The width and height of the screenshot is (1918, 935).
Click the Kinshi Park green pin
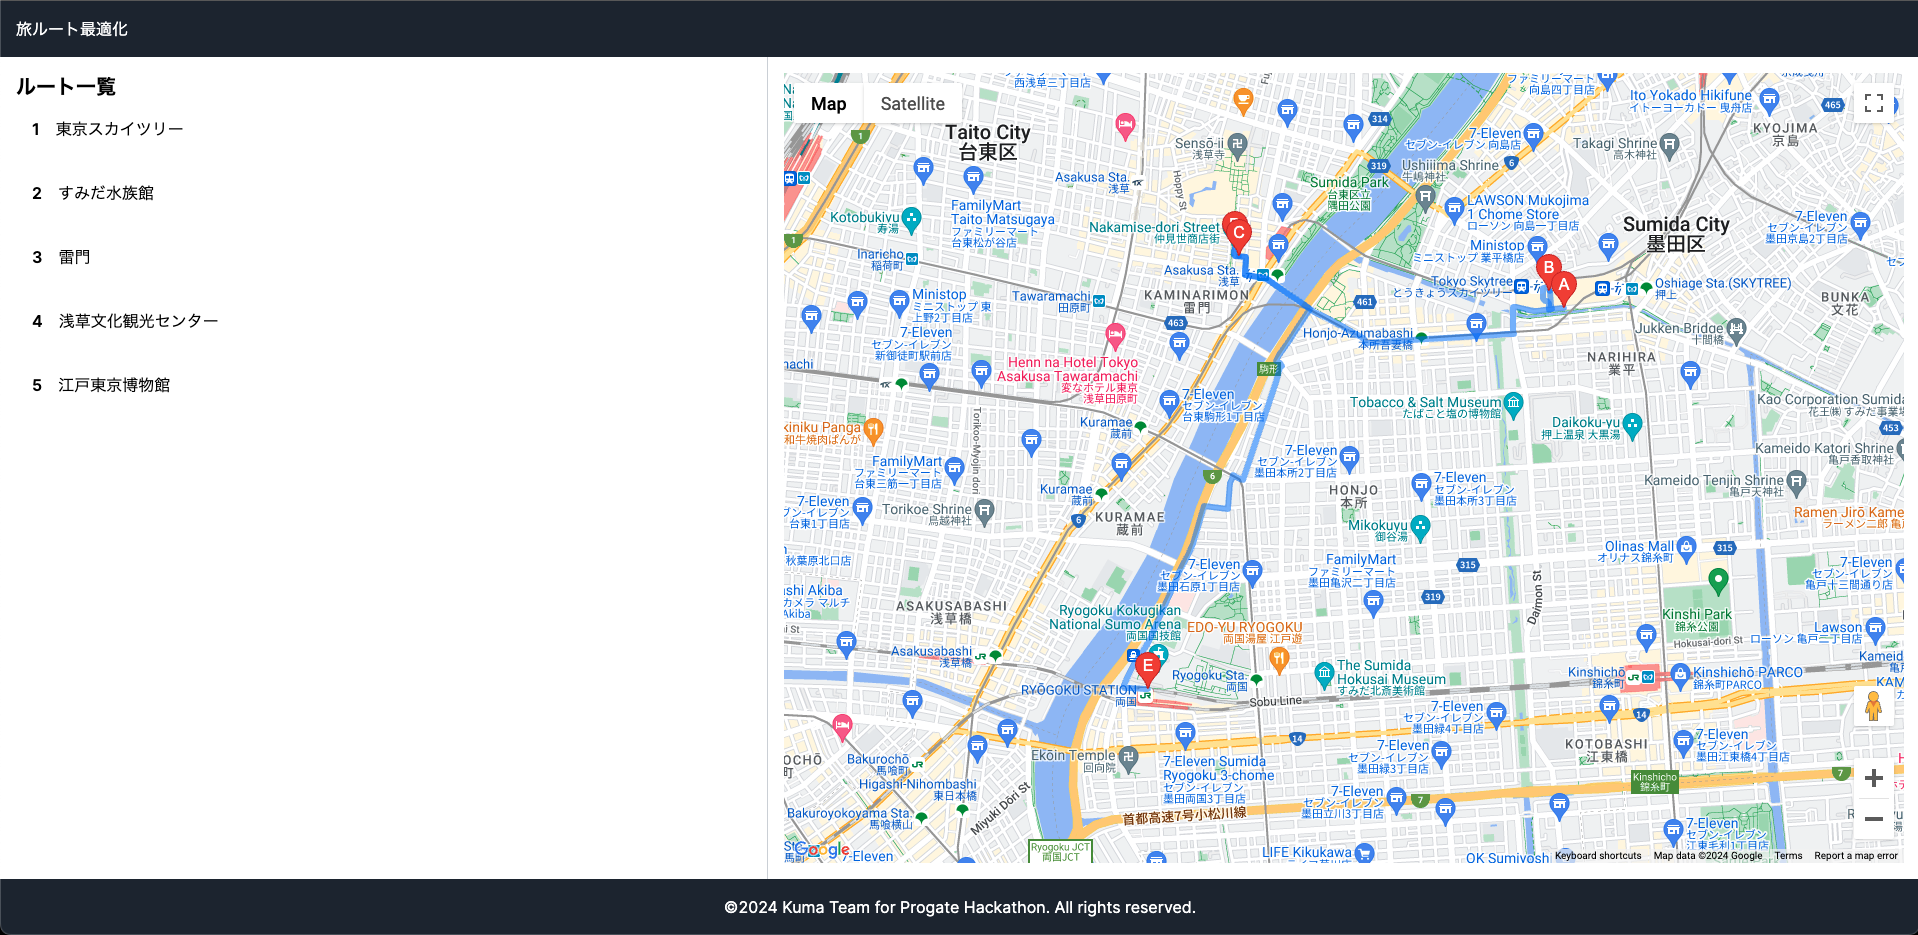pos(1718,580)
